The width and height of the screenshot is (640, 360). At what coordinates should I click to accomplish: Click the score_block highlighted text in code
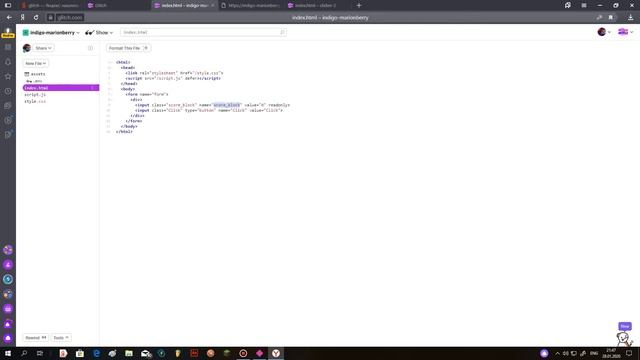pos(227,105)
